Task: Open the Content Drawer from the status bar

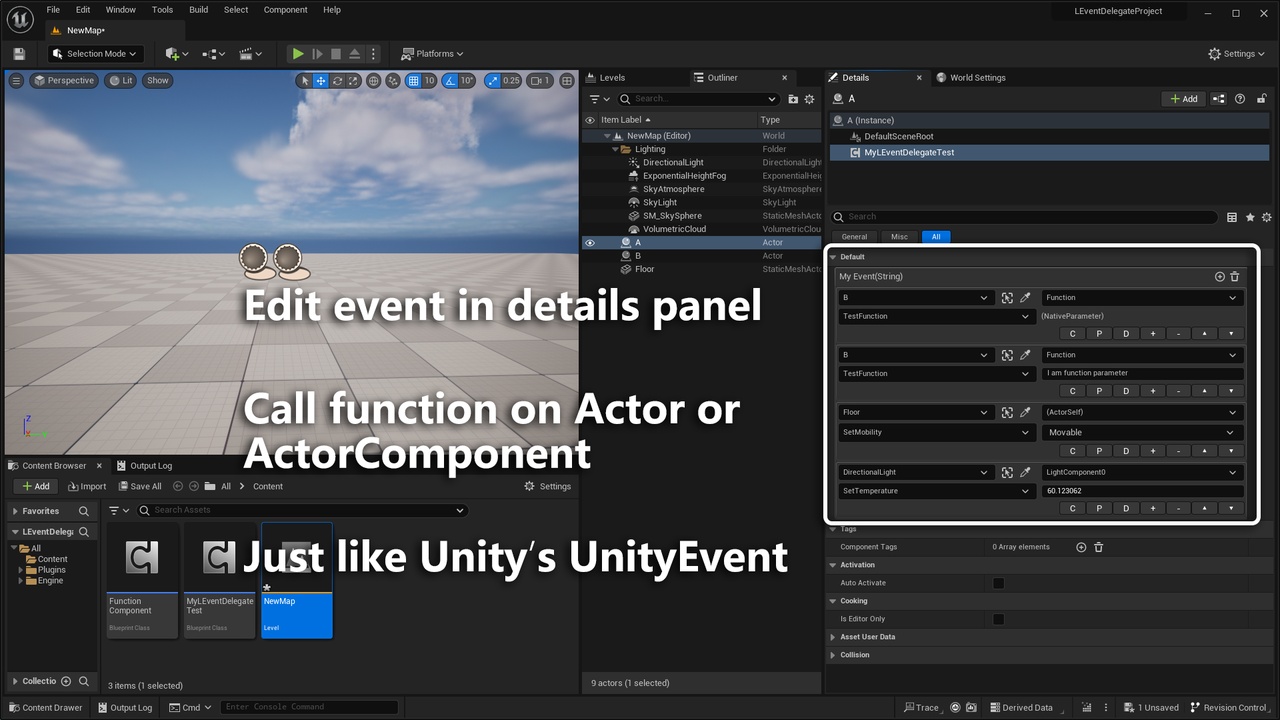Action: pos(46,707)
